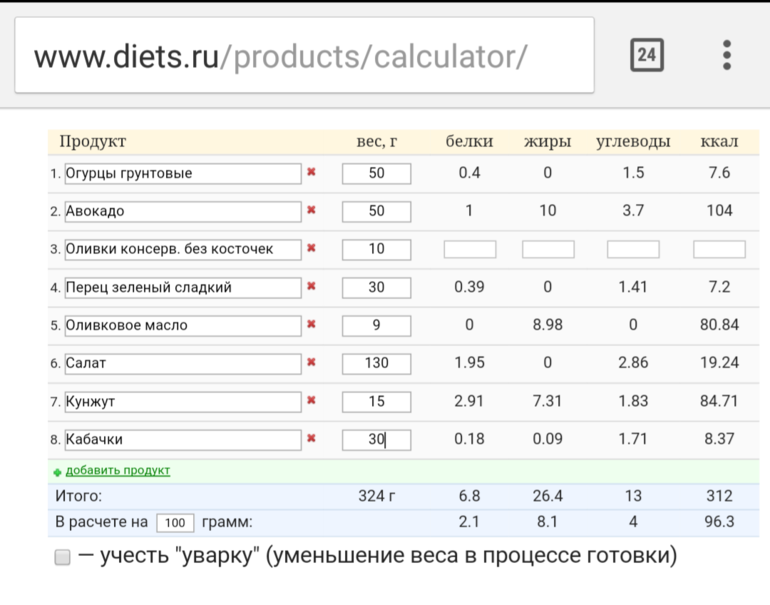Screen dimensions: 770x605
Task: Remove the Оливковое масло row
Action: coord(311,325)
